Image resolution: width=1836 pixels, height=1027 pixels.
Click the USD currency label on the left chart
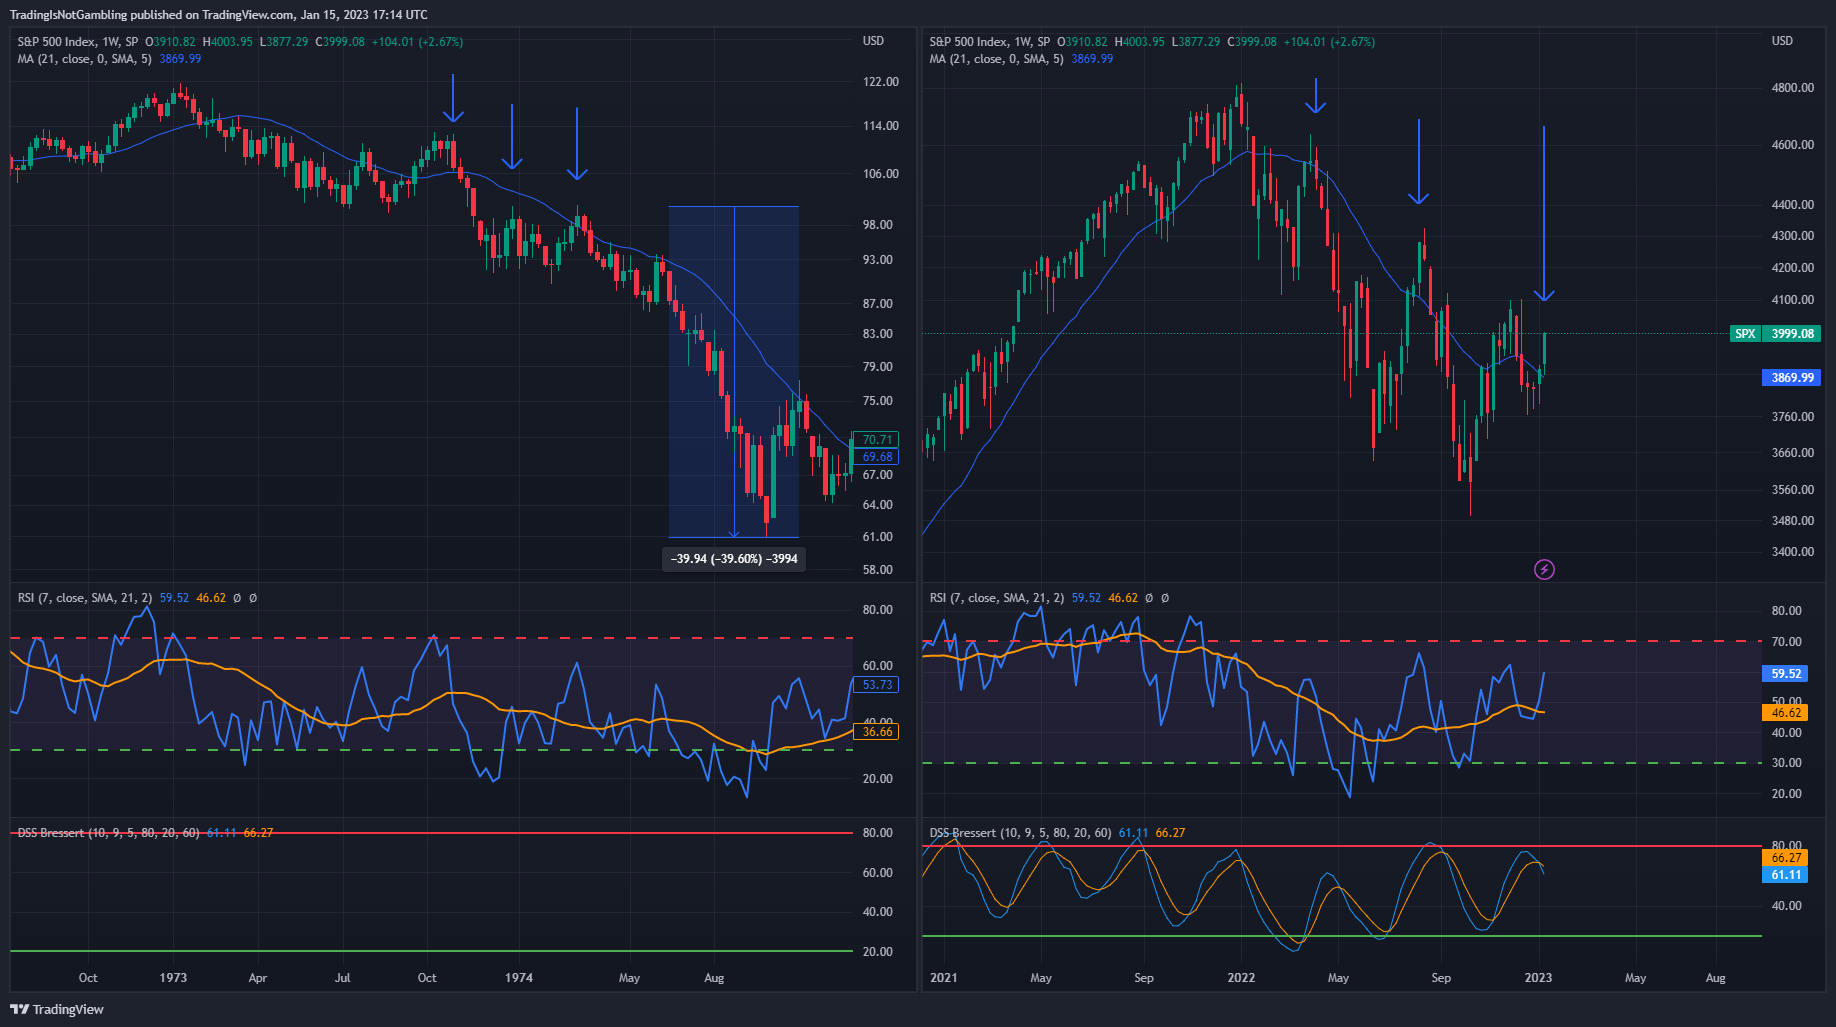coord(874,41)
